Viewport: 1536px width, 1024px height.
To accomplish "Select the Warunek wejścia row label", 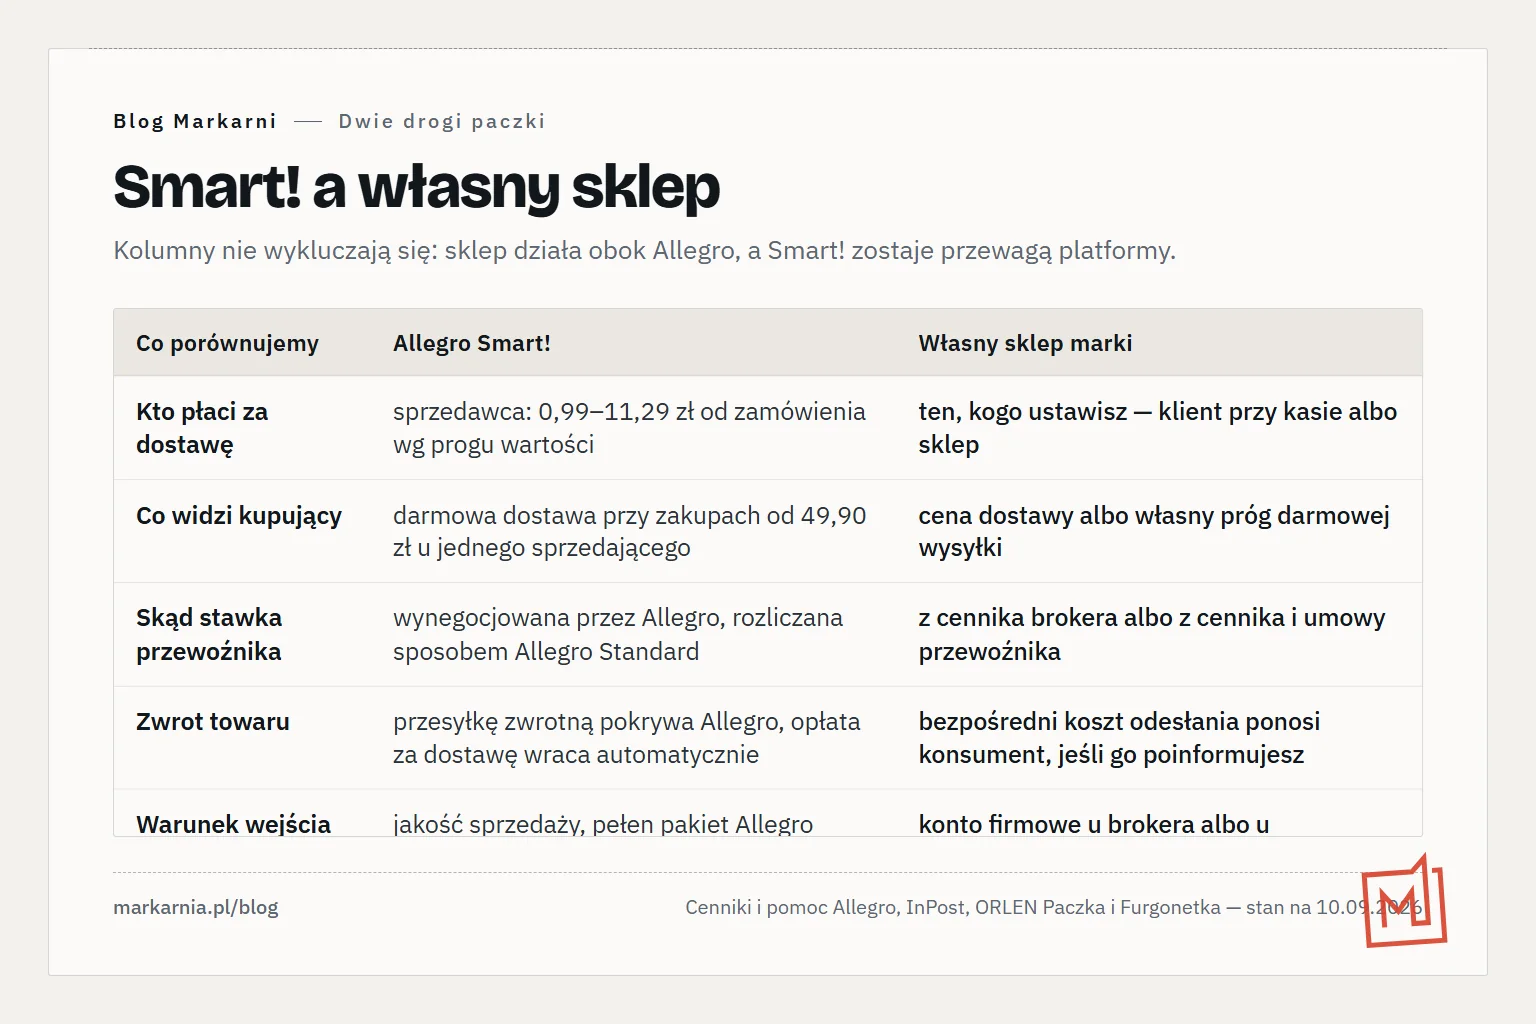I will click(233, 824).
